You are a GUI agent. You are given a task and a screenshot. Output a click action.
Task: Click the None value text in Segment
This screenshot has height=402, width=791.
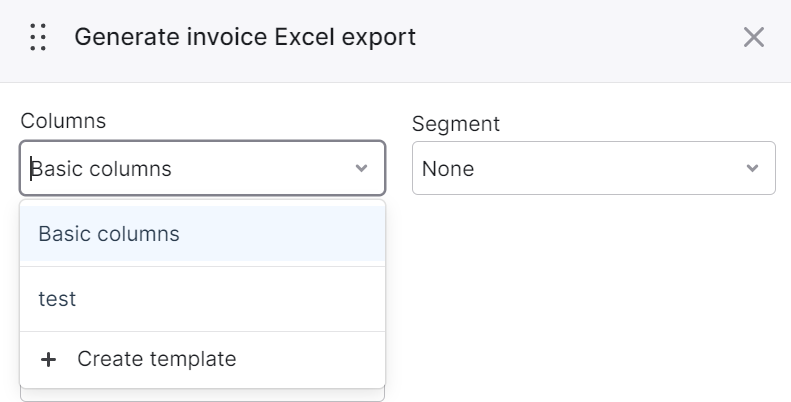pyautogui.click(x=448, y=168)
